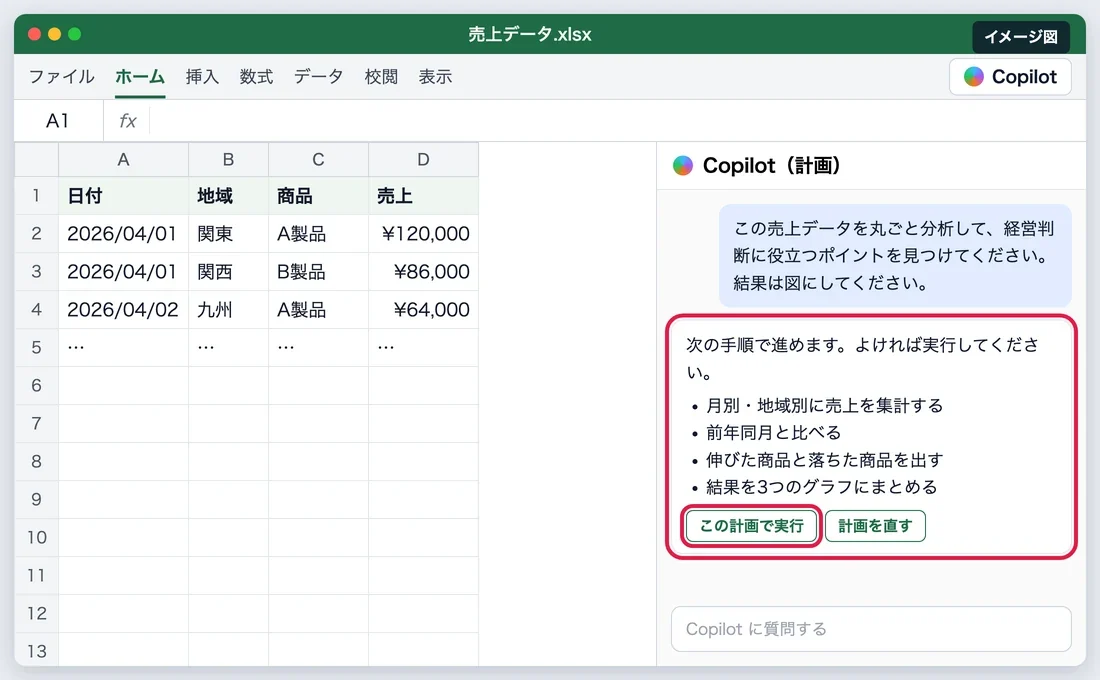1100x680 pixels.
Task: Click the Copilot button in the ribbon
Action: click(1010, 76)
